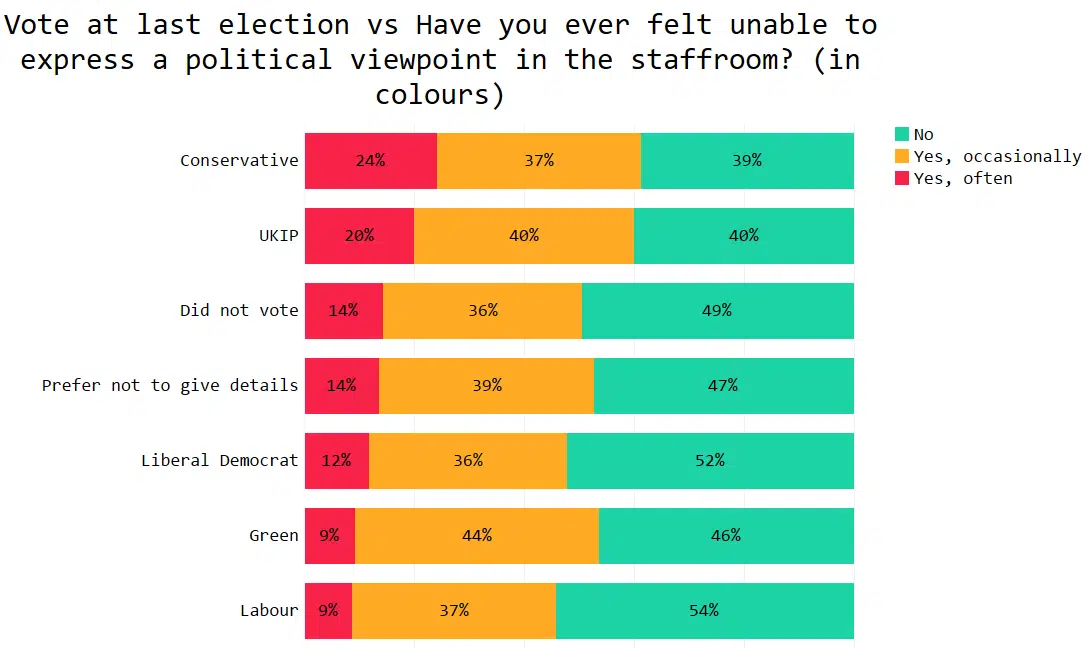The width and height of the screenshot is (1087, 648).
Task: Click the "Prefer not to give details" label
Action: pyautogui.click(x=170, y=385)
